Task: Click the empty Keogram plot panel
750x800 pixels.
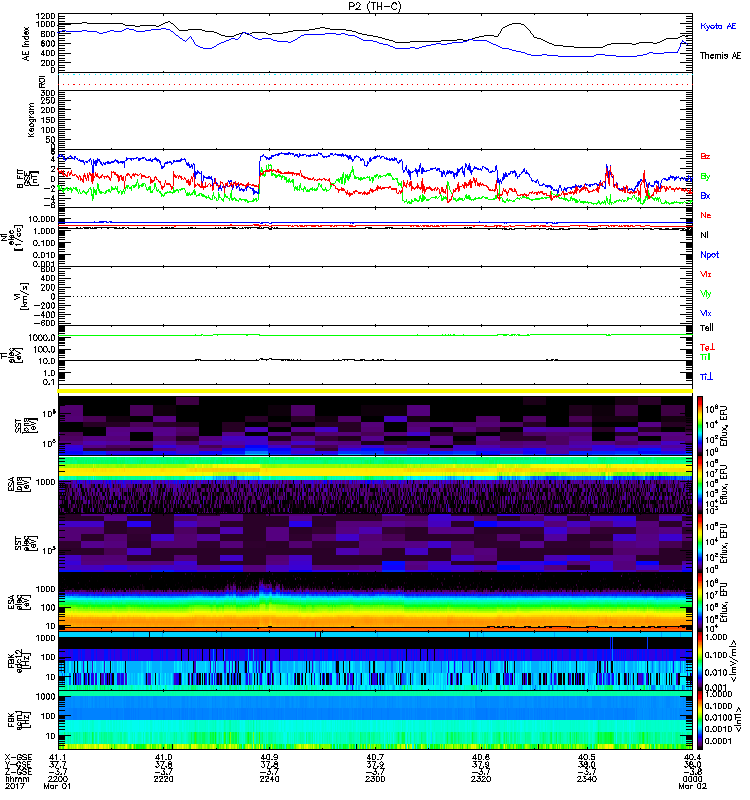Action: click(375, 119)
